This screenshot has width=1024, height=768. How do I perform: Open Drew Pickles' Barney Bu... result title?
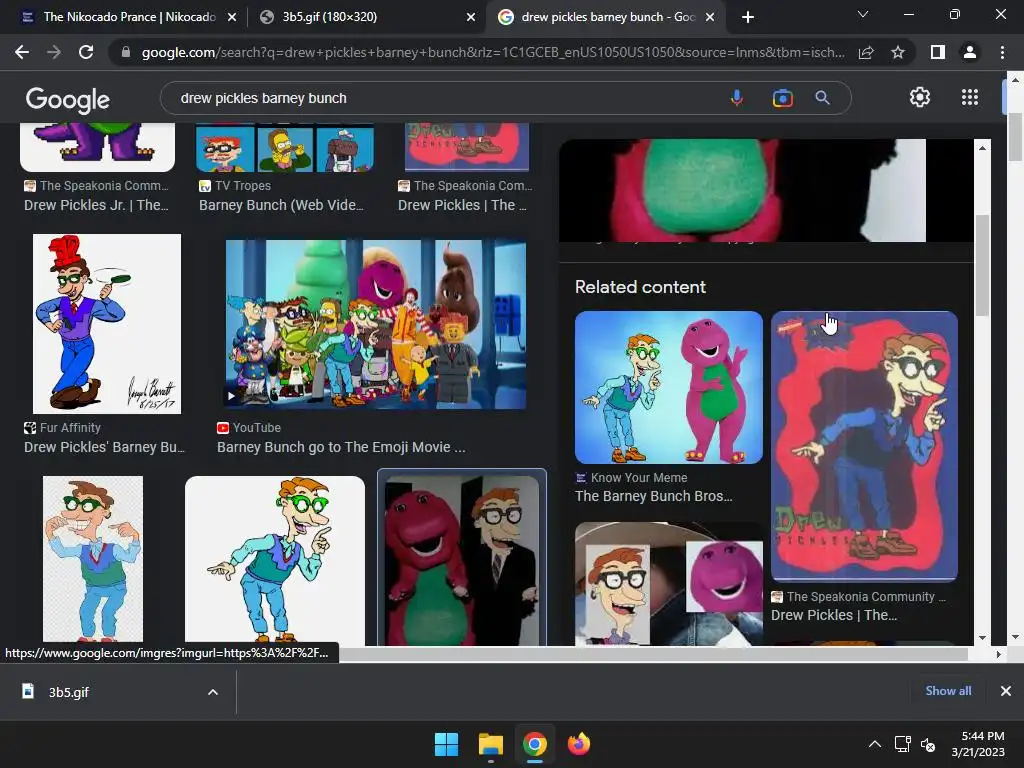point(104,447)
